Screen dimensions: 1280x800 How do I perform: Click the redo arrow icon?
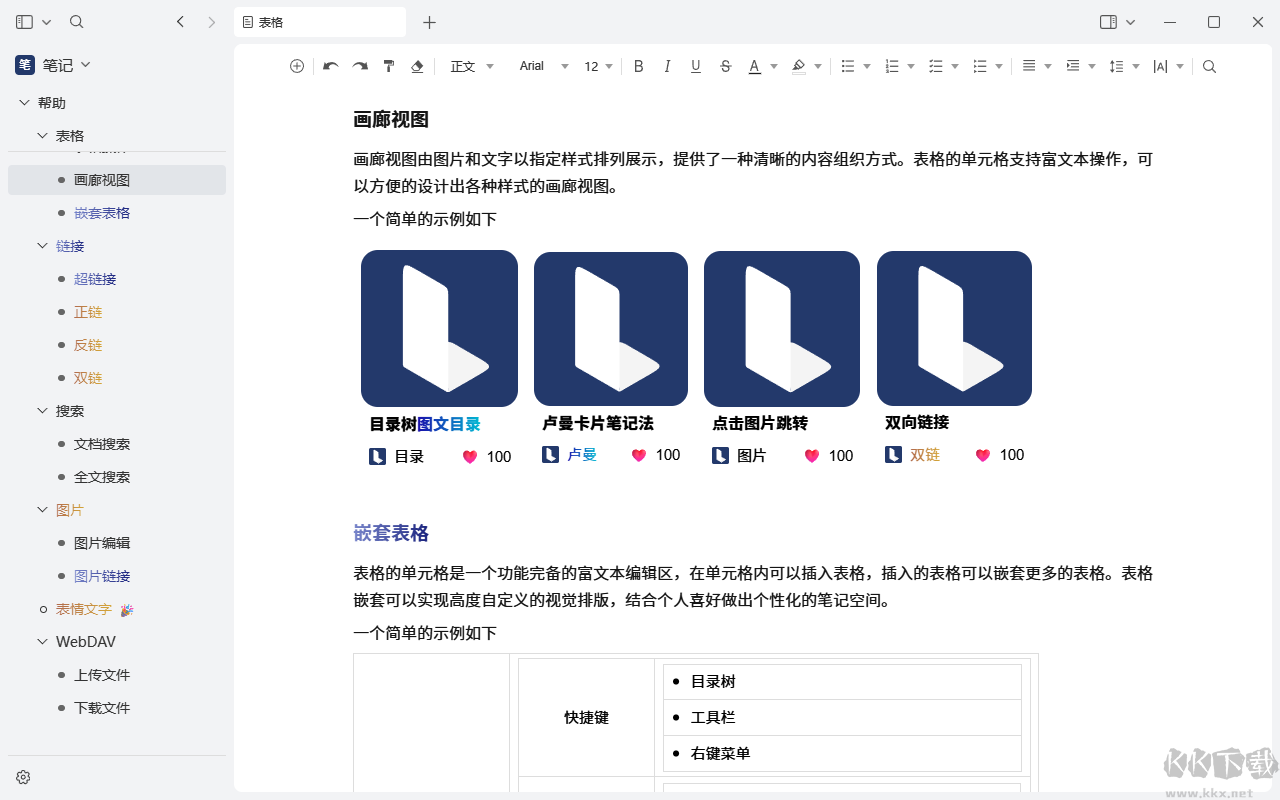pos(360,66)
